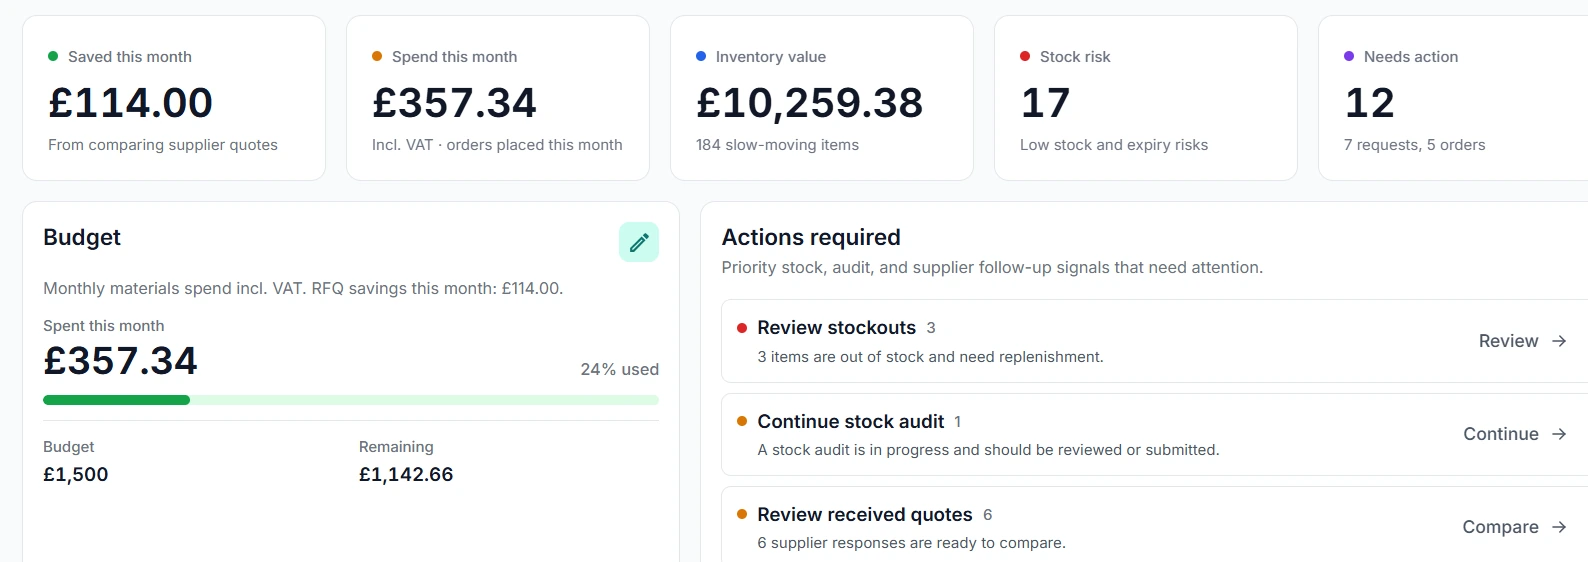
Task: Open the Stock risk card
Action: click(x=1146, y=98)
